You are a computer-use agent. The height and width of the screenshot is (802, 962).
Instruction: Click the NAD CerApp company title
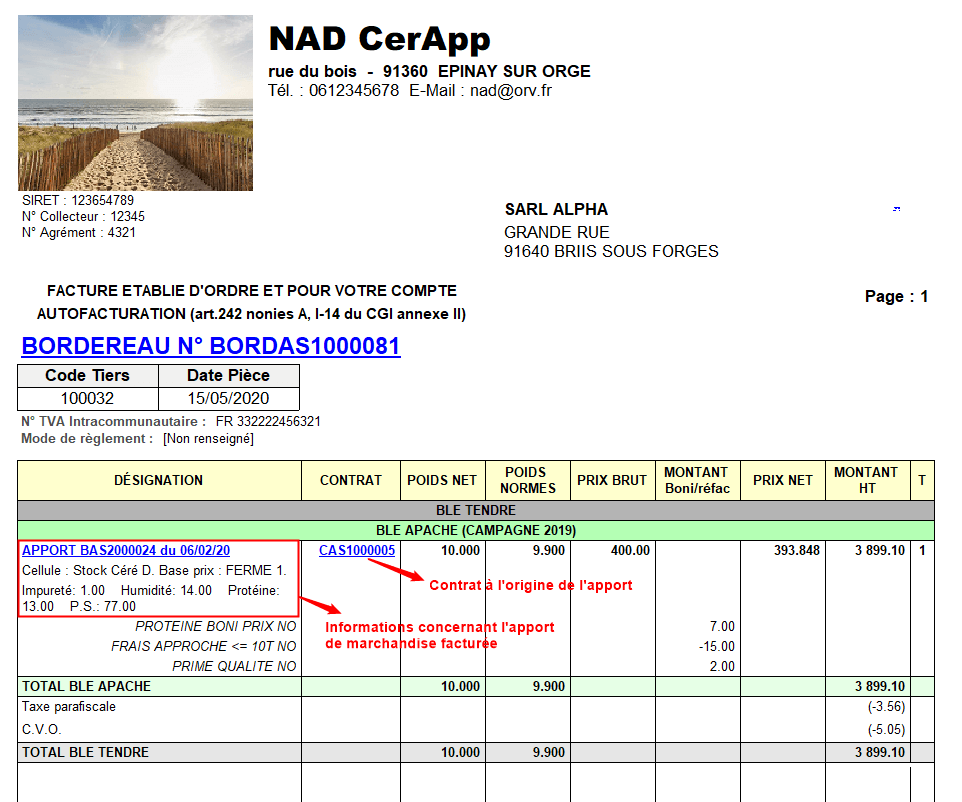[379, 39]
